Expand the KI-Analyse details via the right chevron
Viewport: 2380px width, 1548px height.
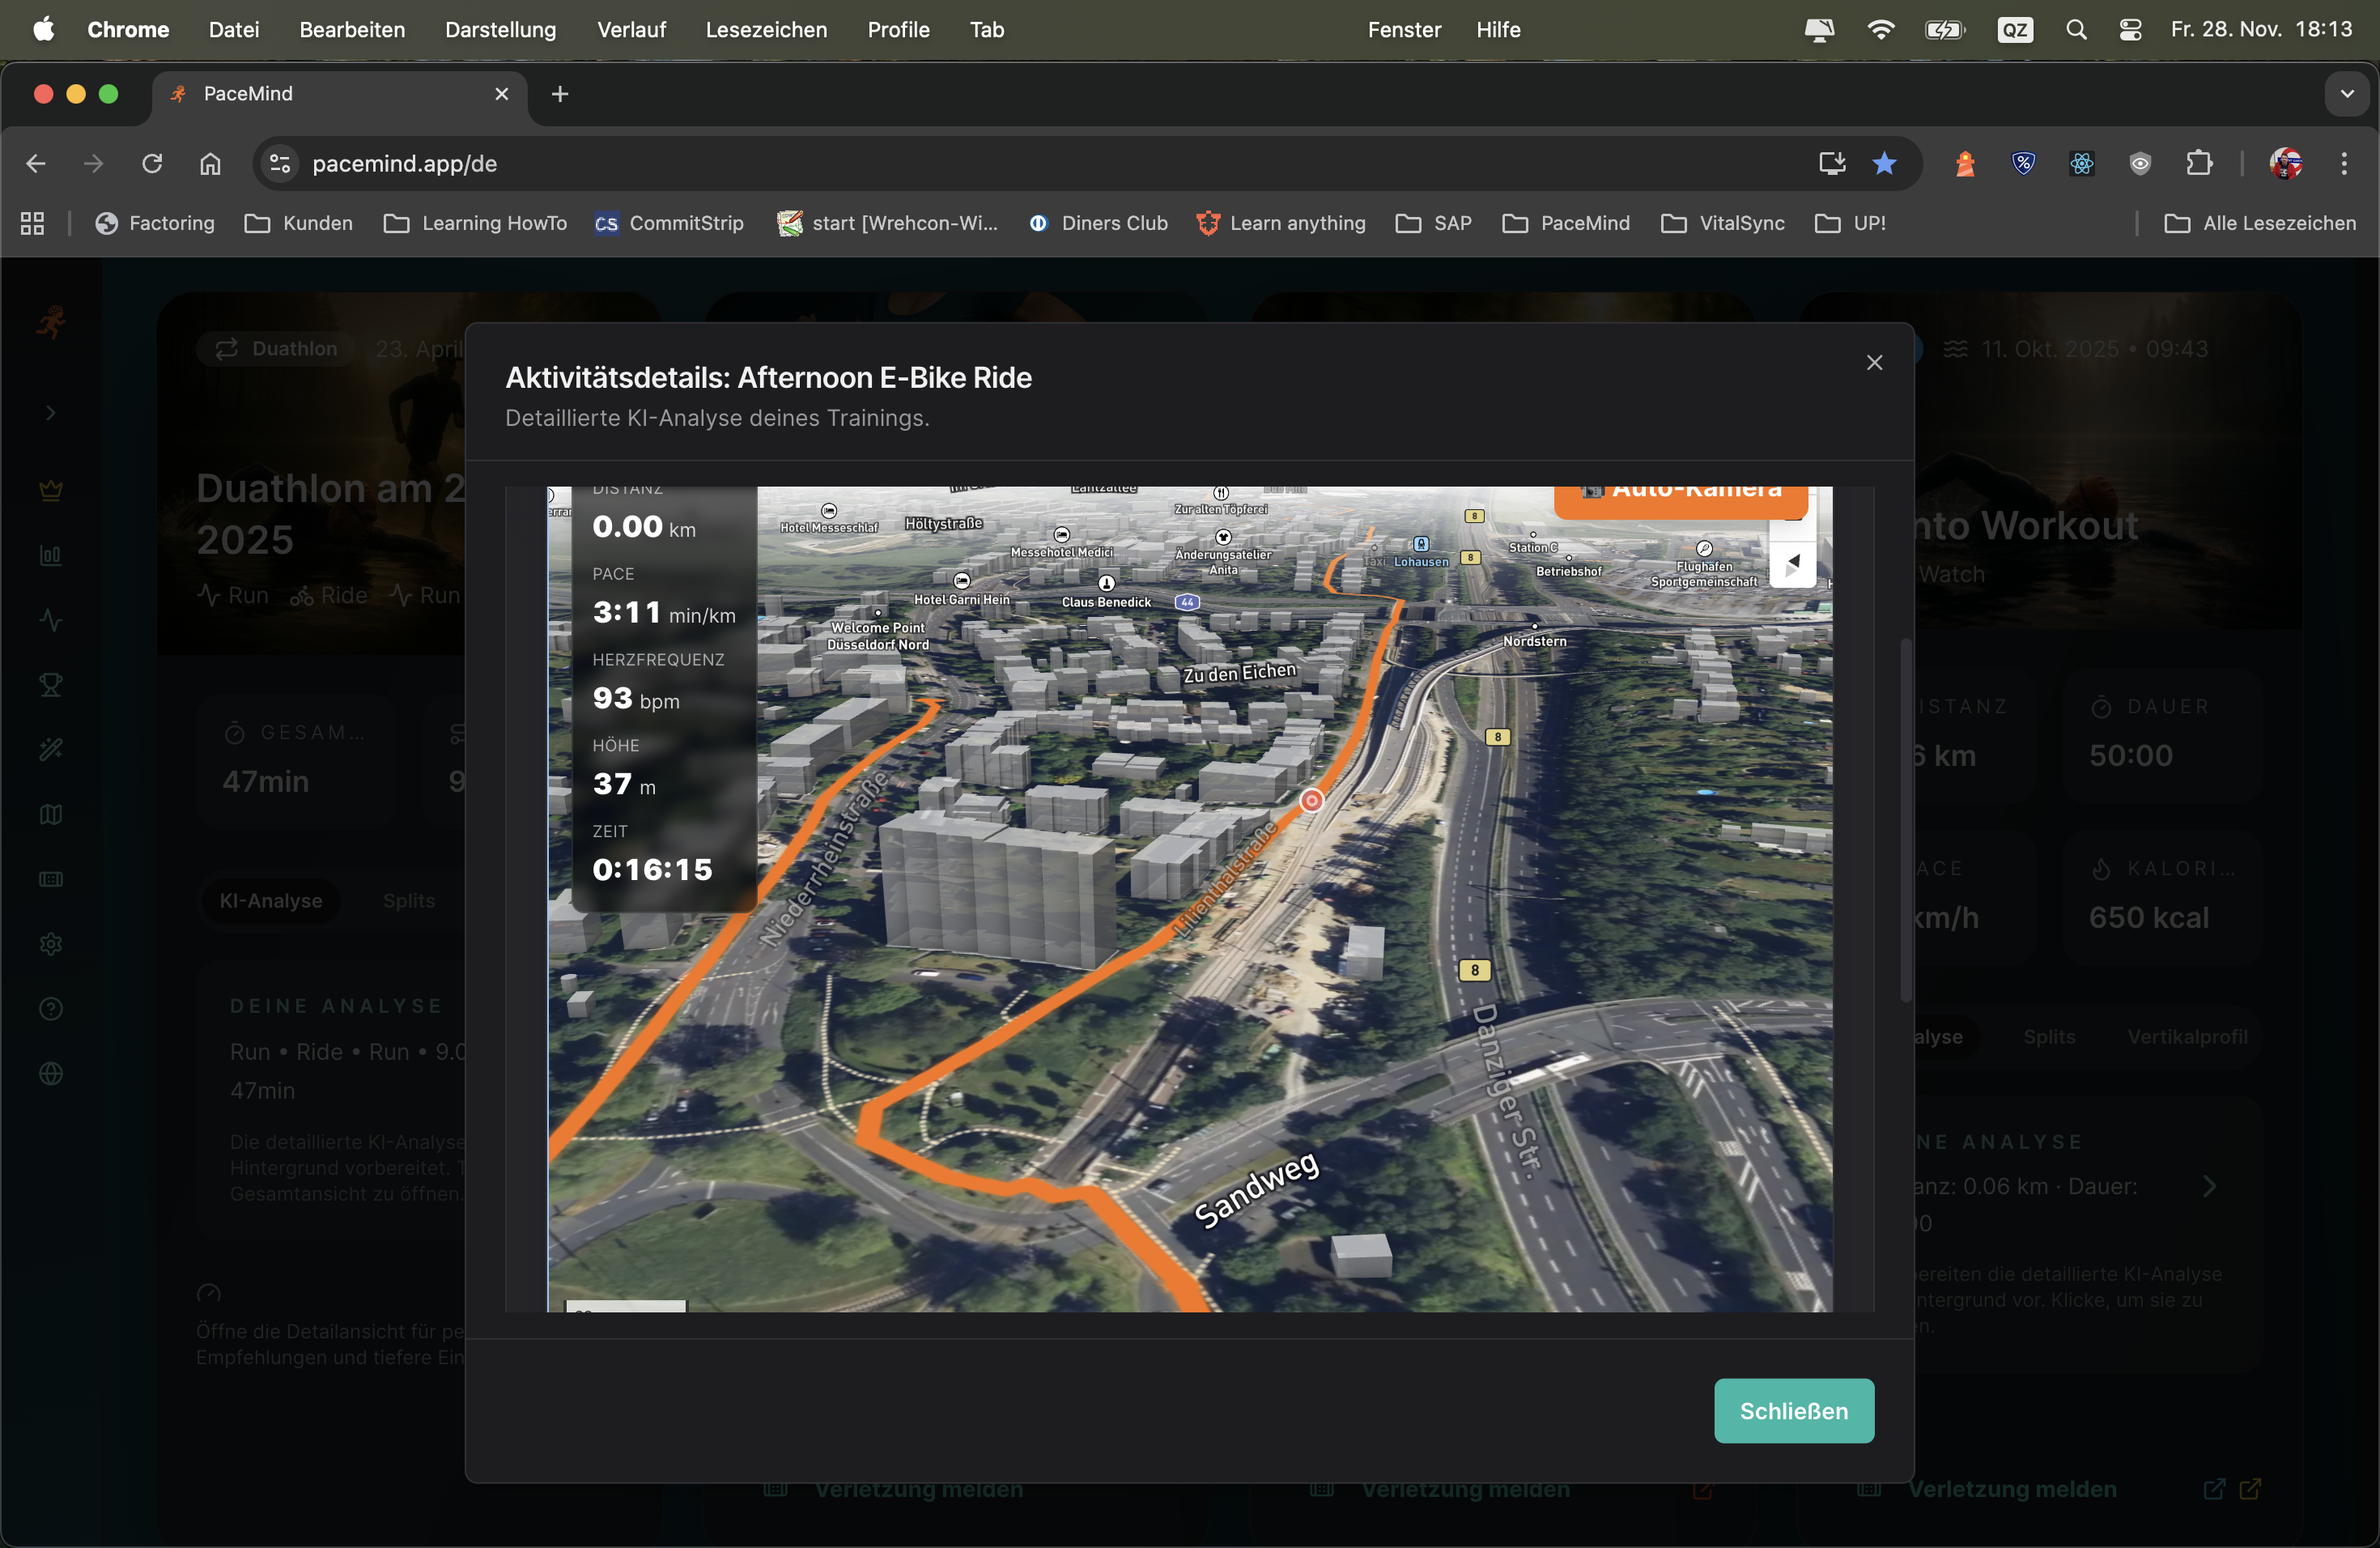pos(2212,1187)
